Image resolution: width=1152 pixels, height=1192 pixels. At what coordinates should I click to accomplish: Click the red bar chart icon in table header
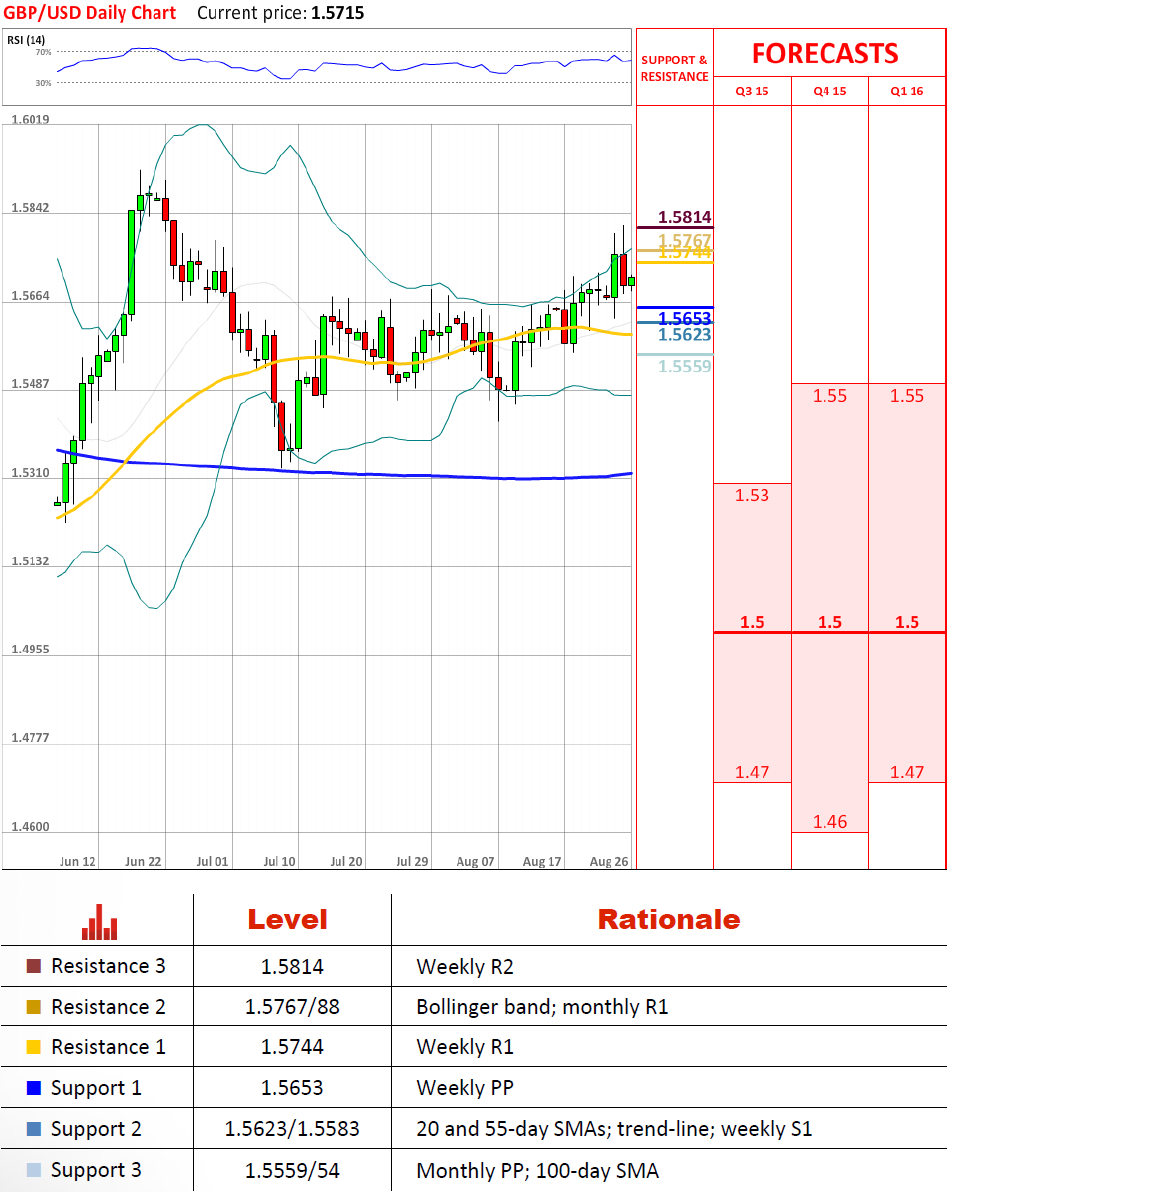tap(100, 922)
